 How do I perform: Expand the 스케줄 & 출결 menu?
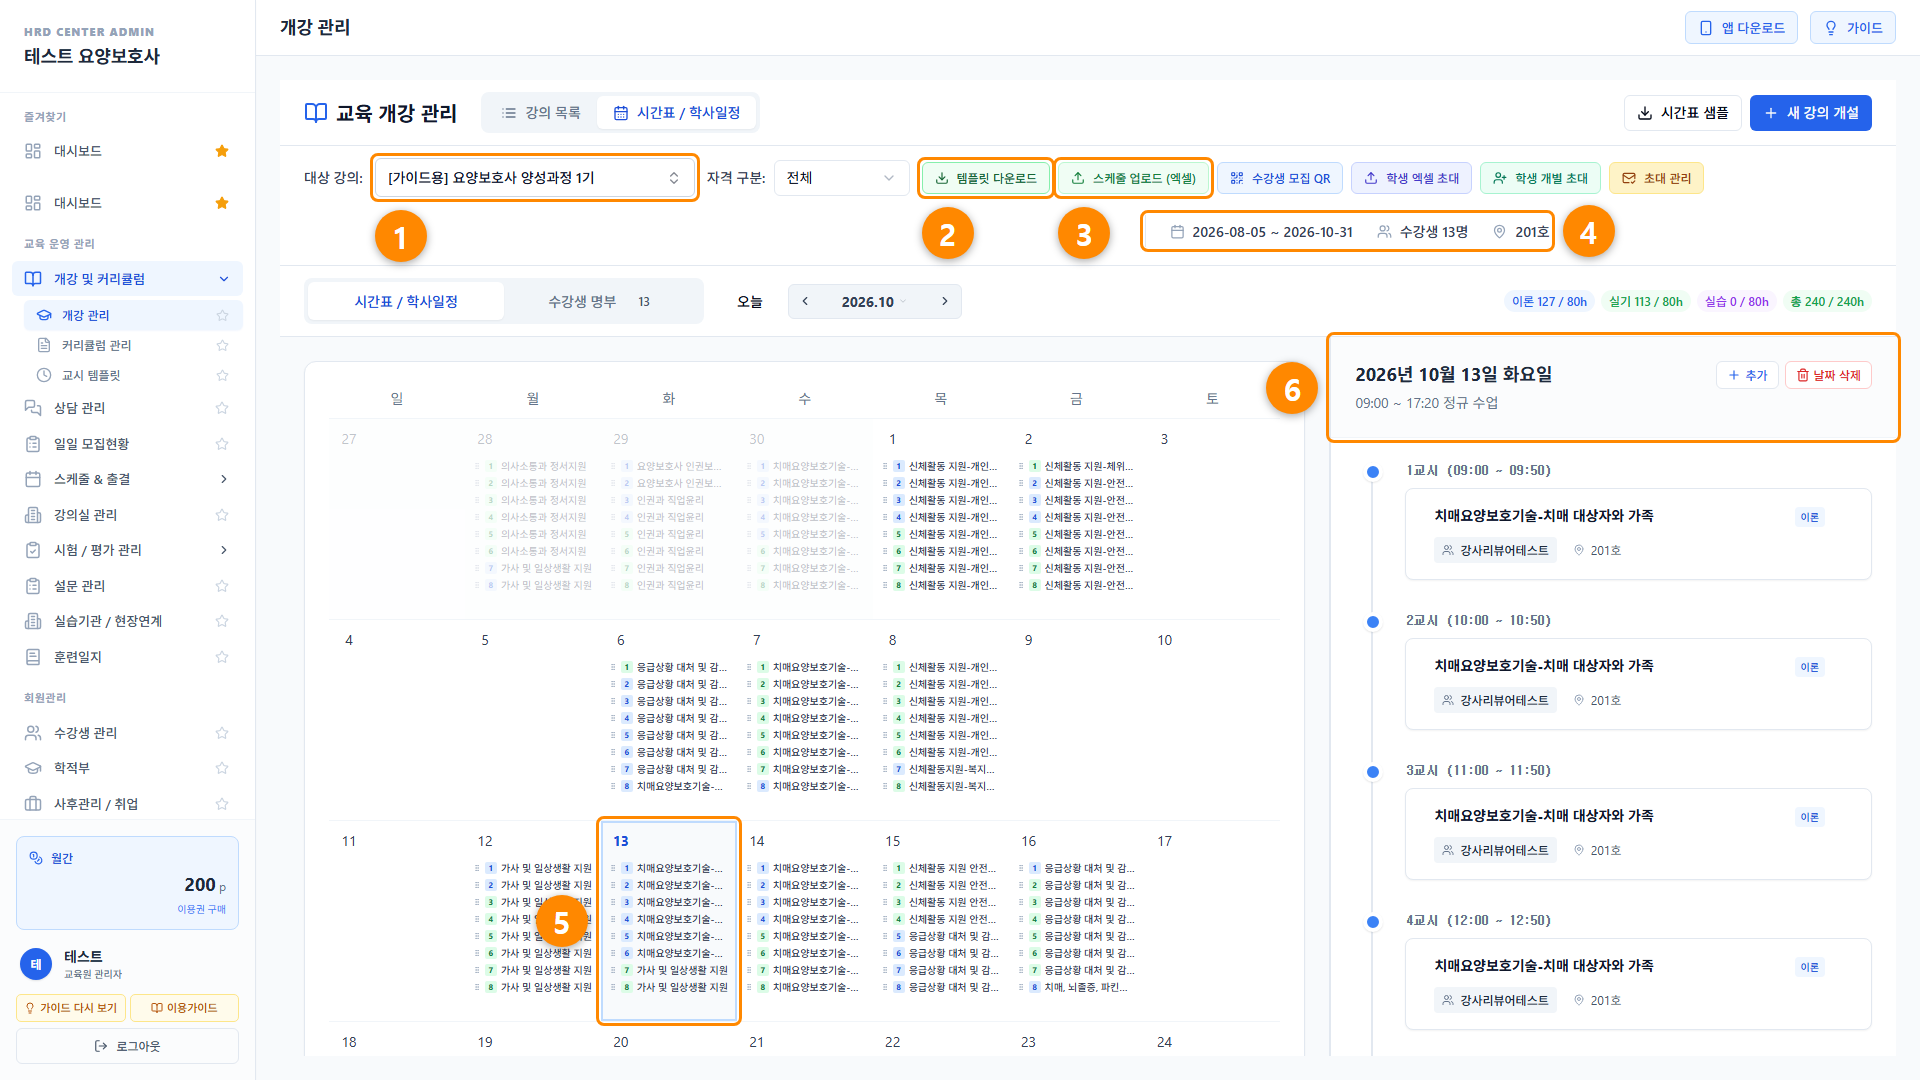(127, 479)
